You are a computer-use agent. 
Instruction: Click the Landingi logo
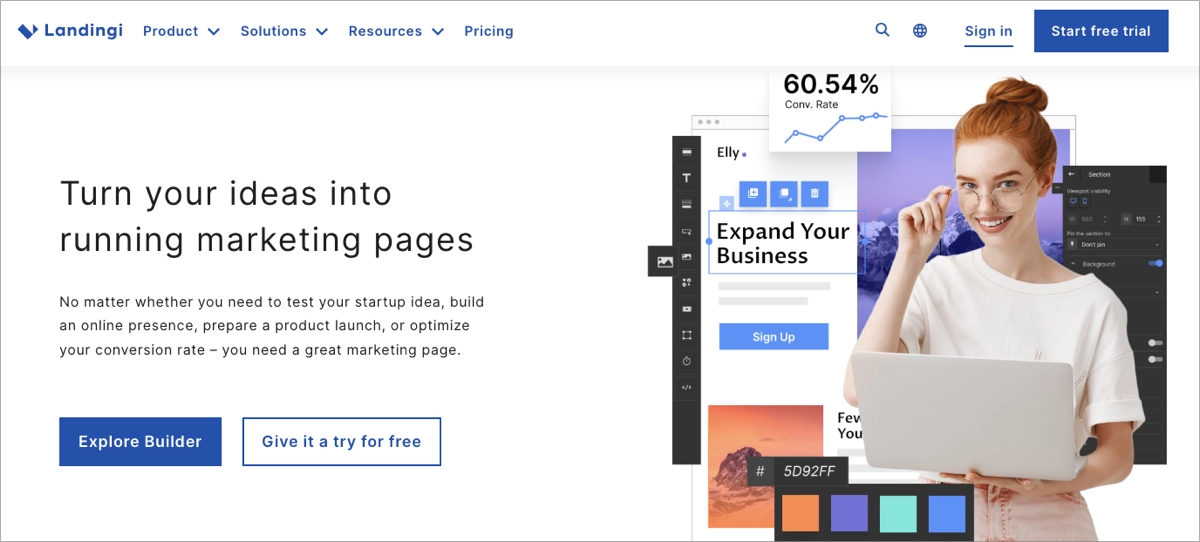coord(70,31)
